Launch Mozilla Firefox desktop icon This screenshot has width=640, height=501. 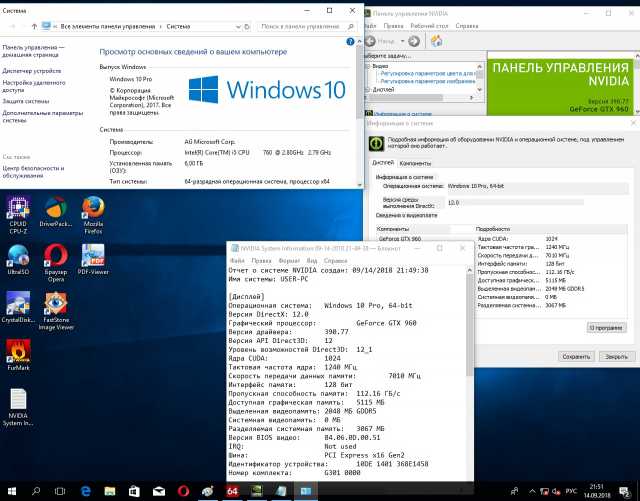coord(93,214)
